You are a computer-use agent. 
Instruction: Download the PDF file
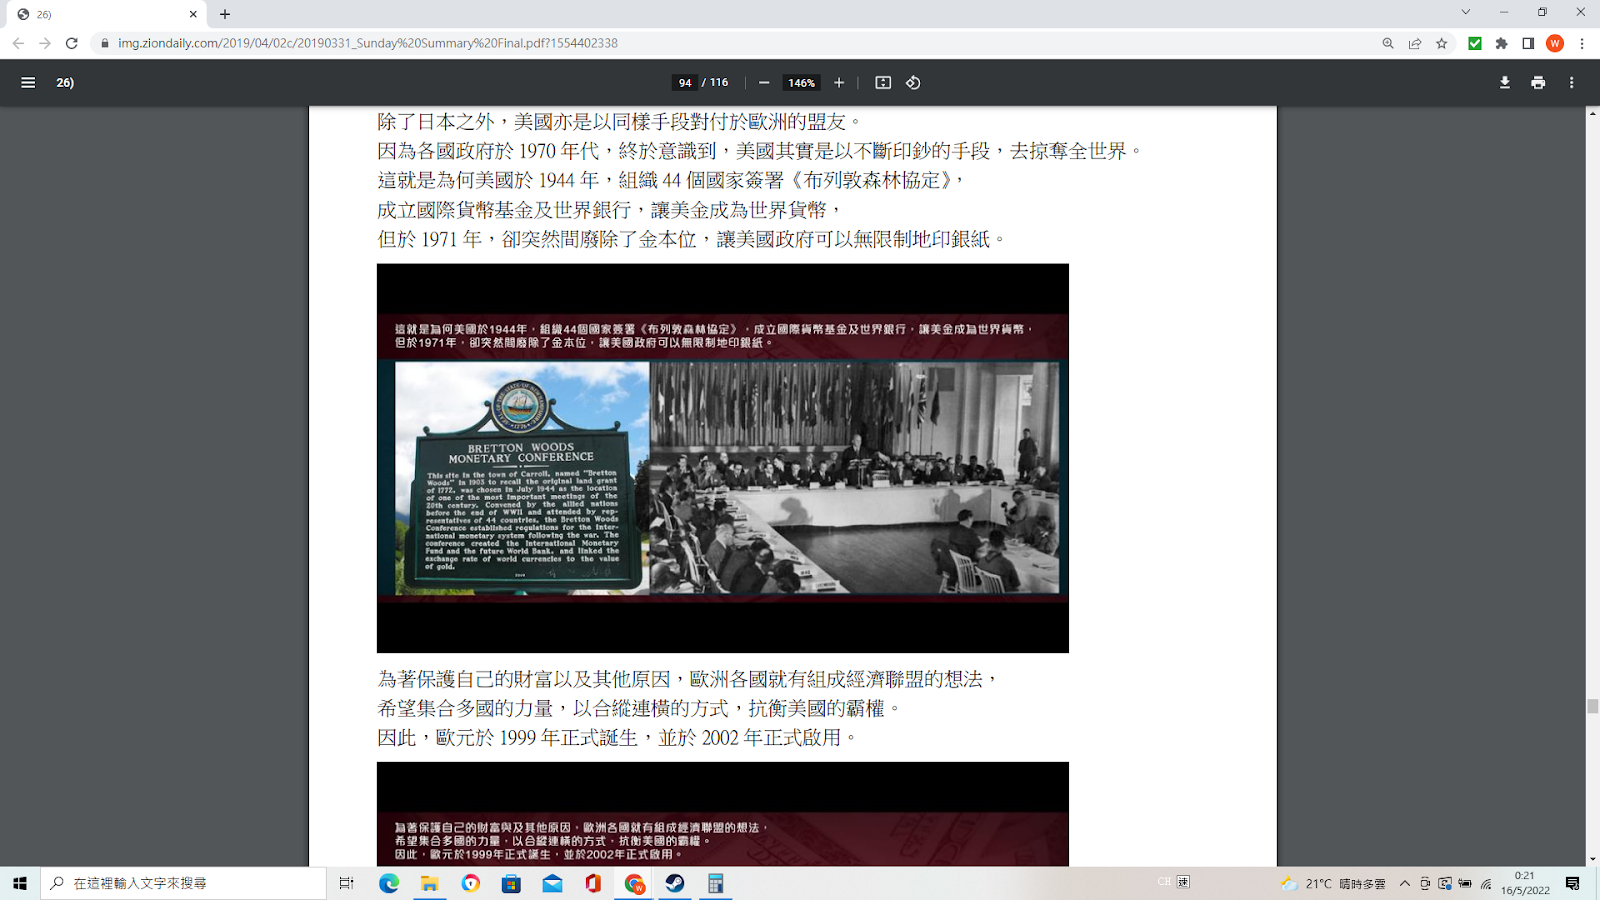(x=1504, y=83)
